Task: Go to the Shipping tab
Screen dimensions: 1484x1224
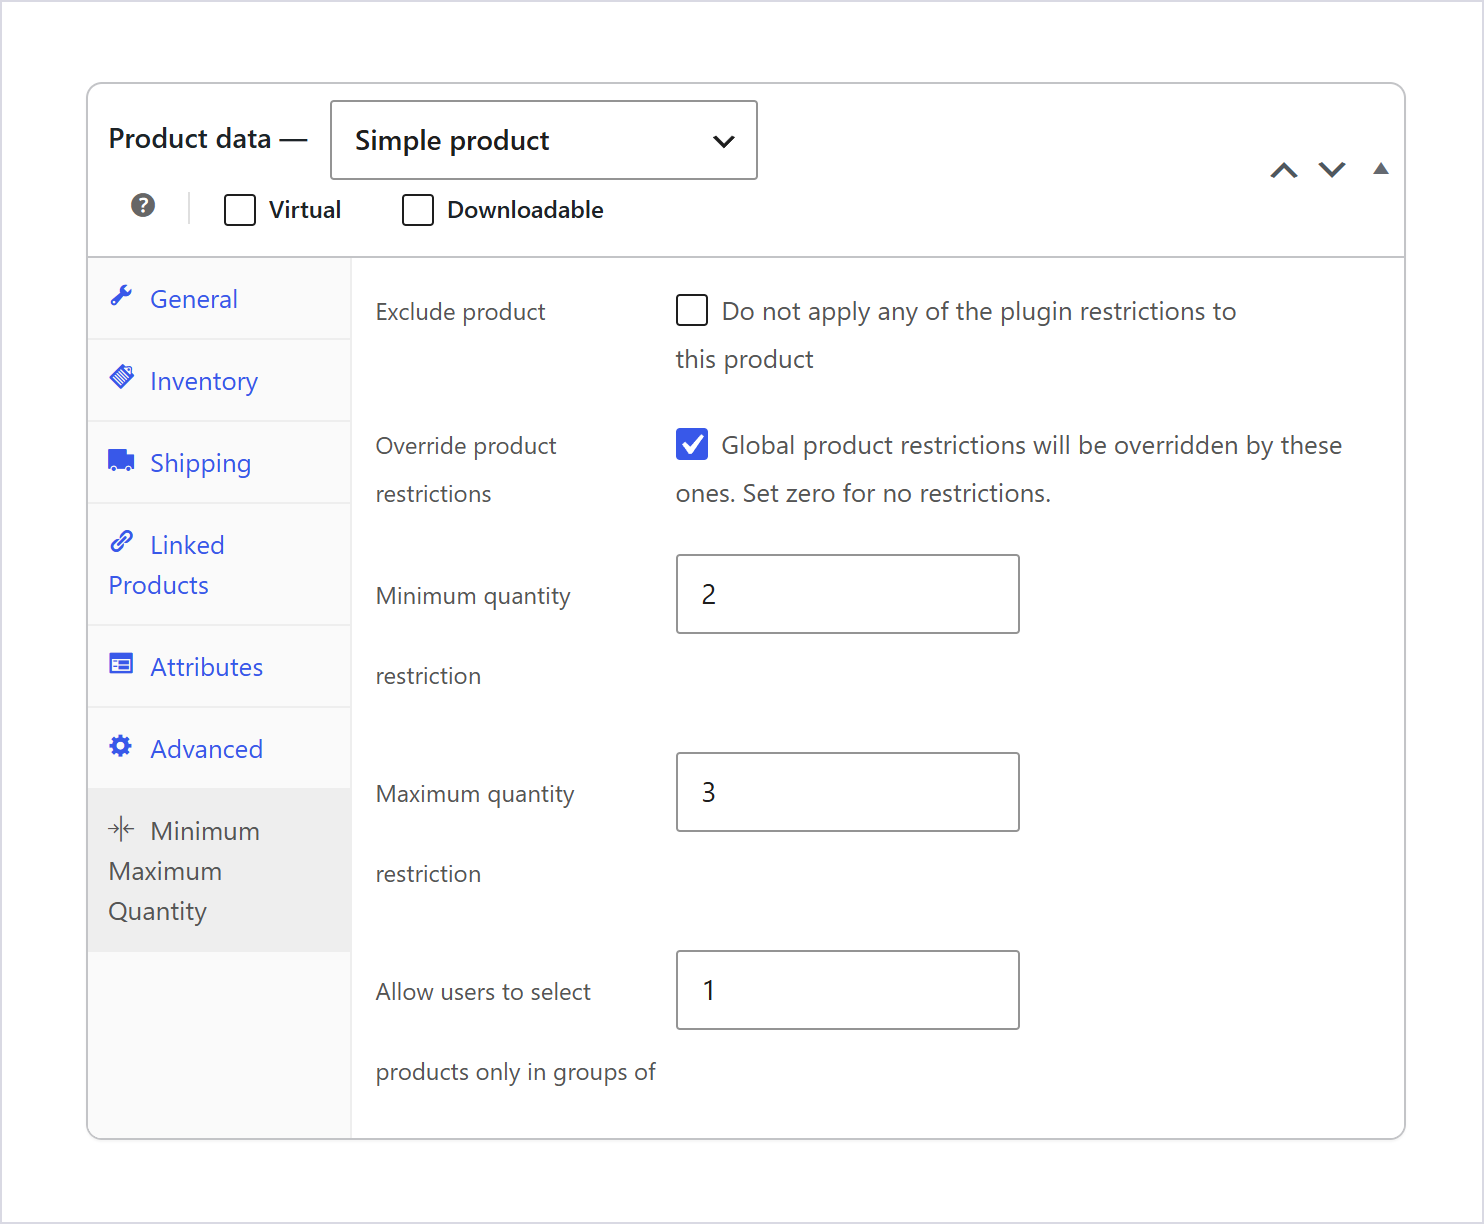Action: click(219, 463)
